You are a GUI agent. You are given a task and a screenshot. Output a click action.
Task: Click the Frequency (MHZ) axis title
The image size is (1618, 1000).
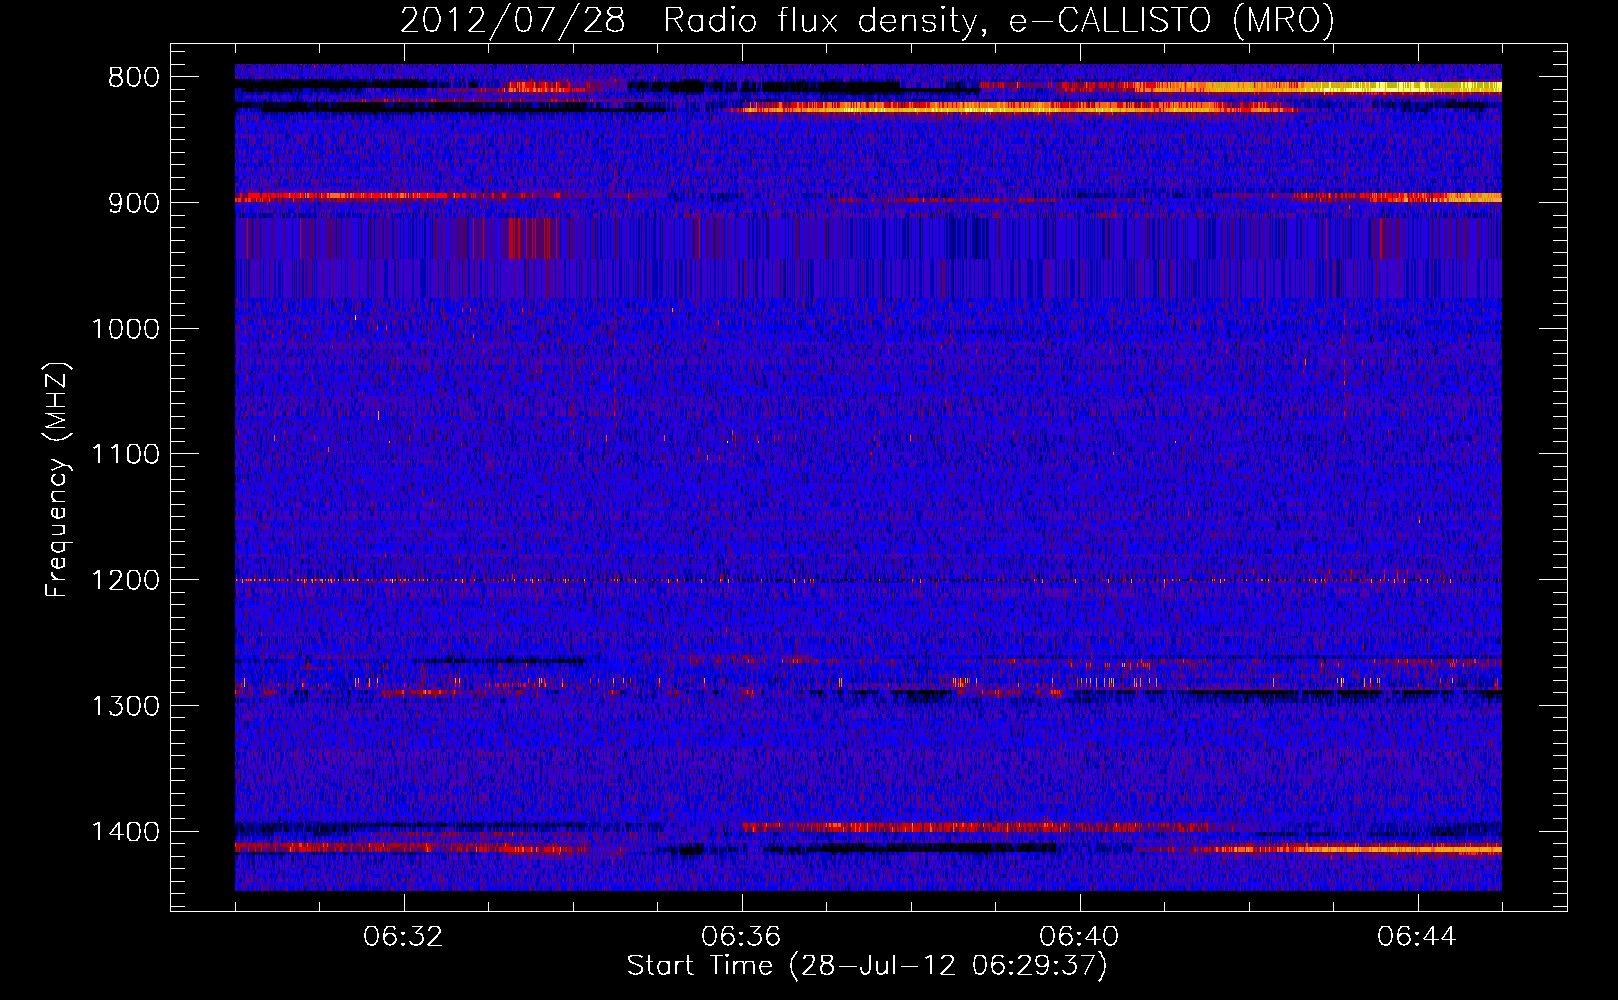pos(58,479)
